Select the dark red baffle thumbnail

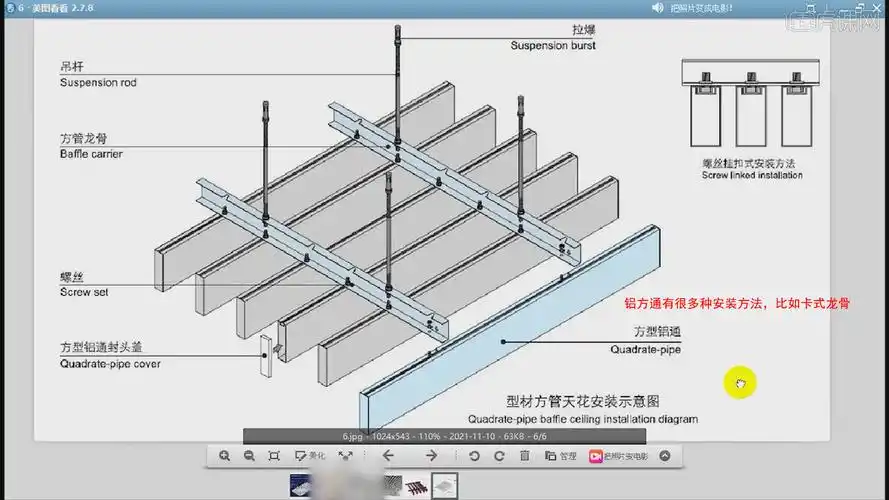pyautogui.click(x=417, y=486)
